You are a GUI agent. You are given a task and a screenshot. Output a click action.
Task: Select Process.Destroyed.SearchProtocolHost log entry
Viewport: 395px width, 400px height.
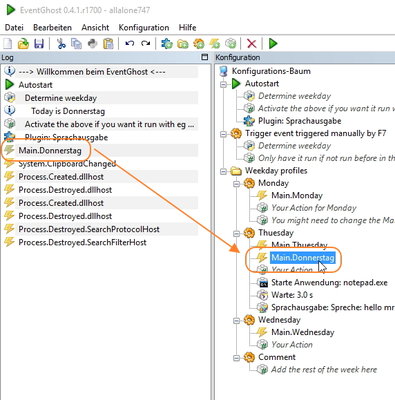(x=89, y=229)
